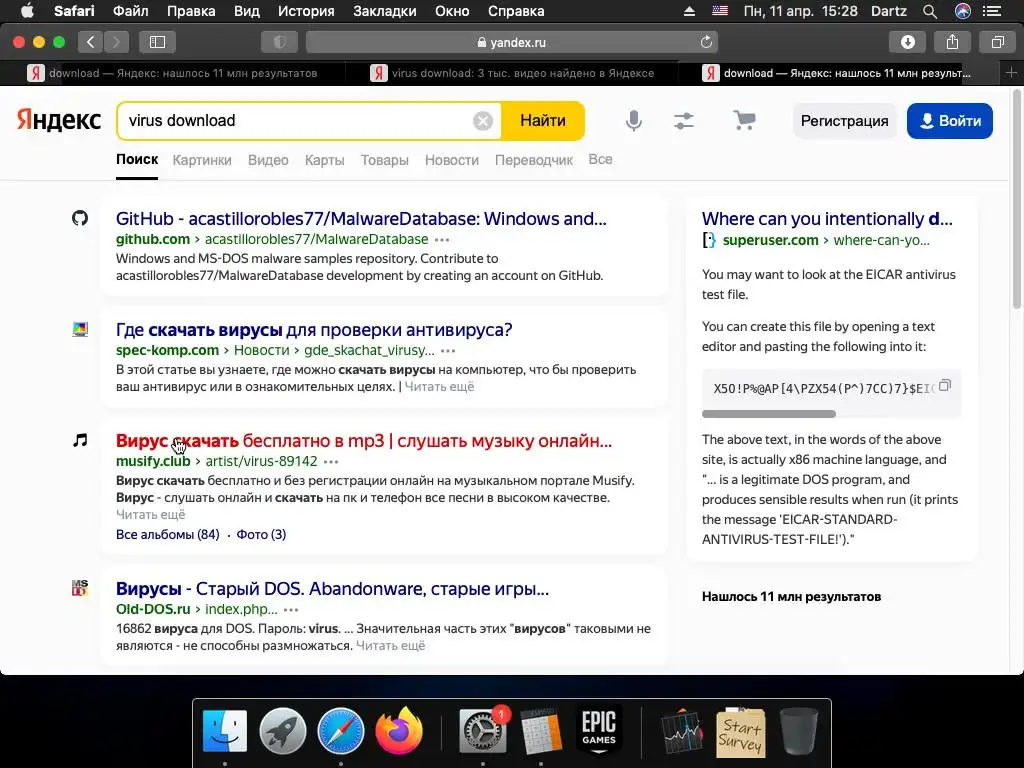Open the Файл menu
This screenshot has width=1024, height=768.
131,11
